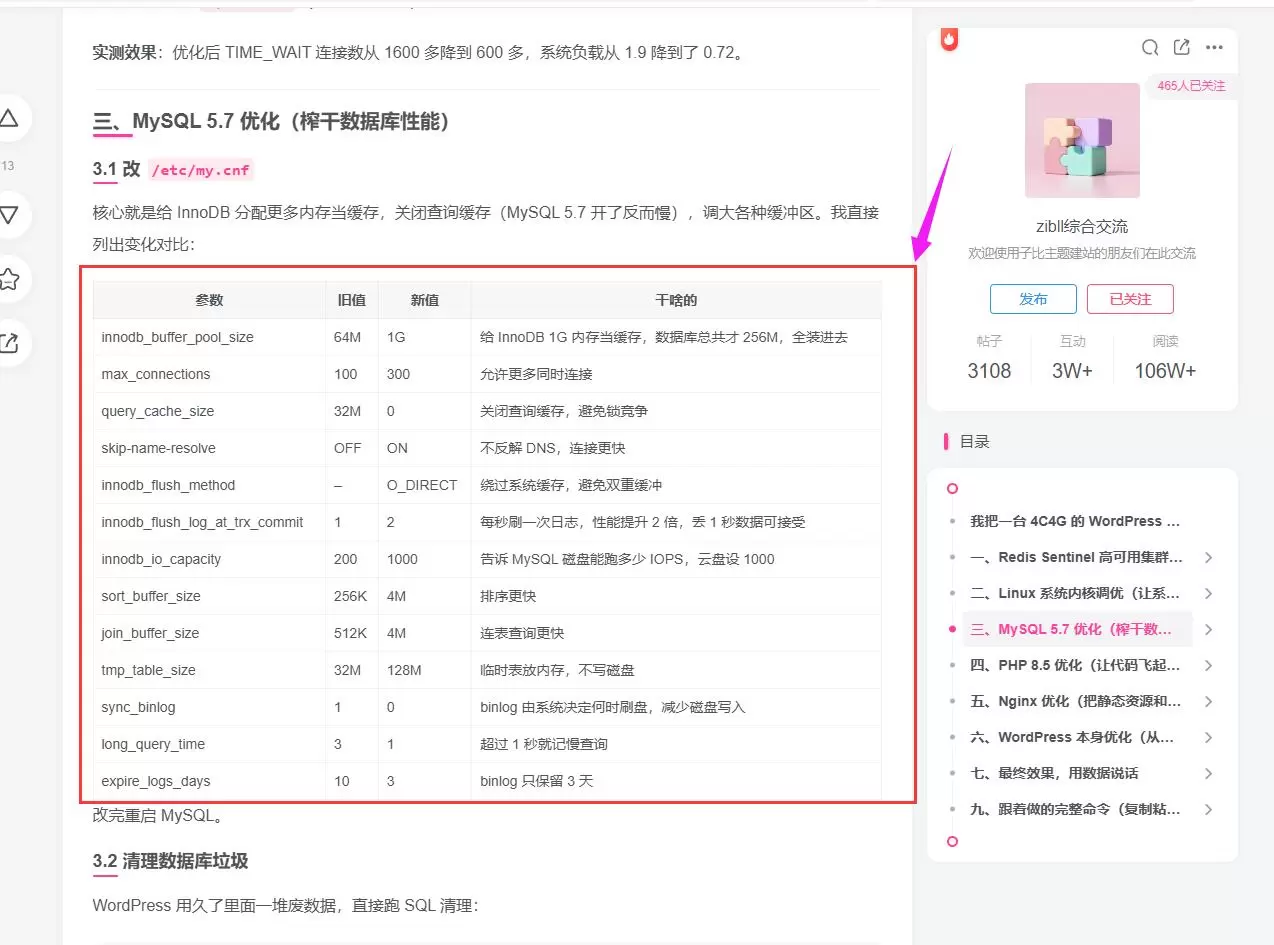
Task: Click the join_buffer_size cell
Action: (209, 633)
